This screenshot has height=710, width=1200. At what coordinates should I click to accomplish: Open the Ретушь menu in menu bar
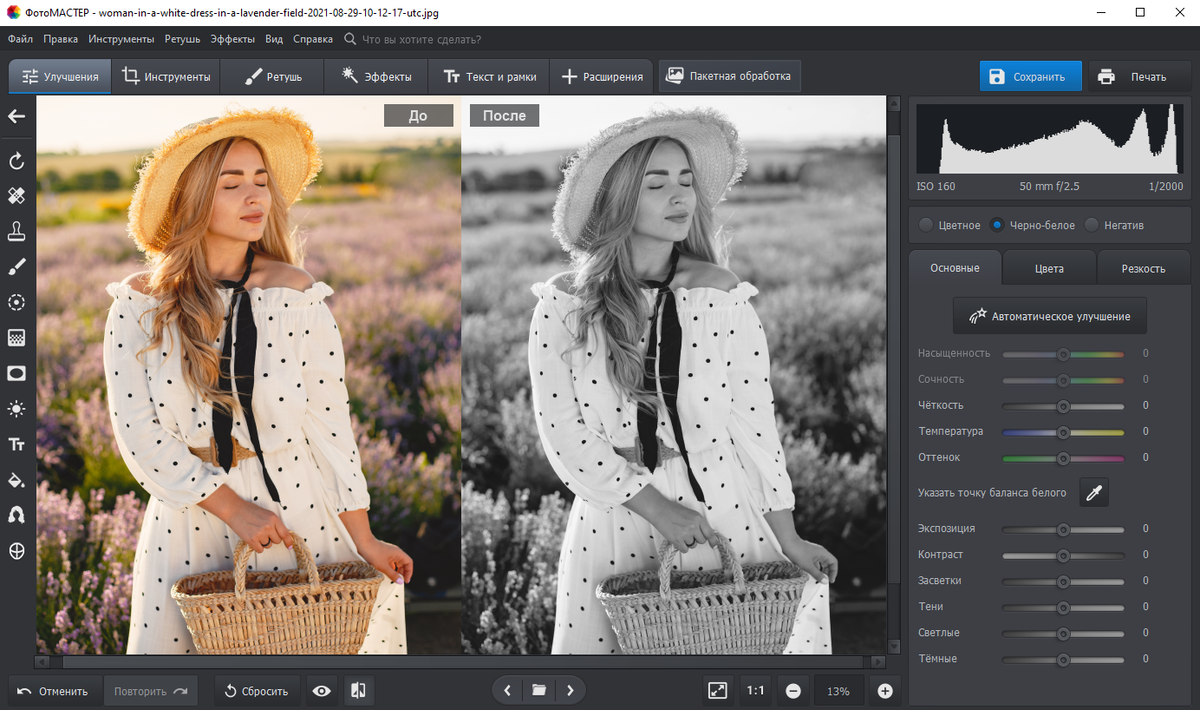(x=182, y=39)
